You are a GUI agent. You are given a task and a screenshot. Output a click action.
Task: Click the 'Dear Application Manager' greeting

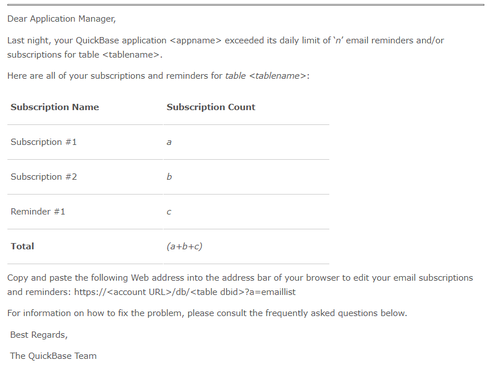point(61,19)
